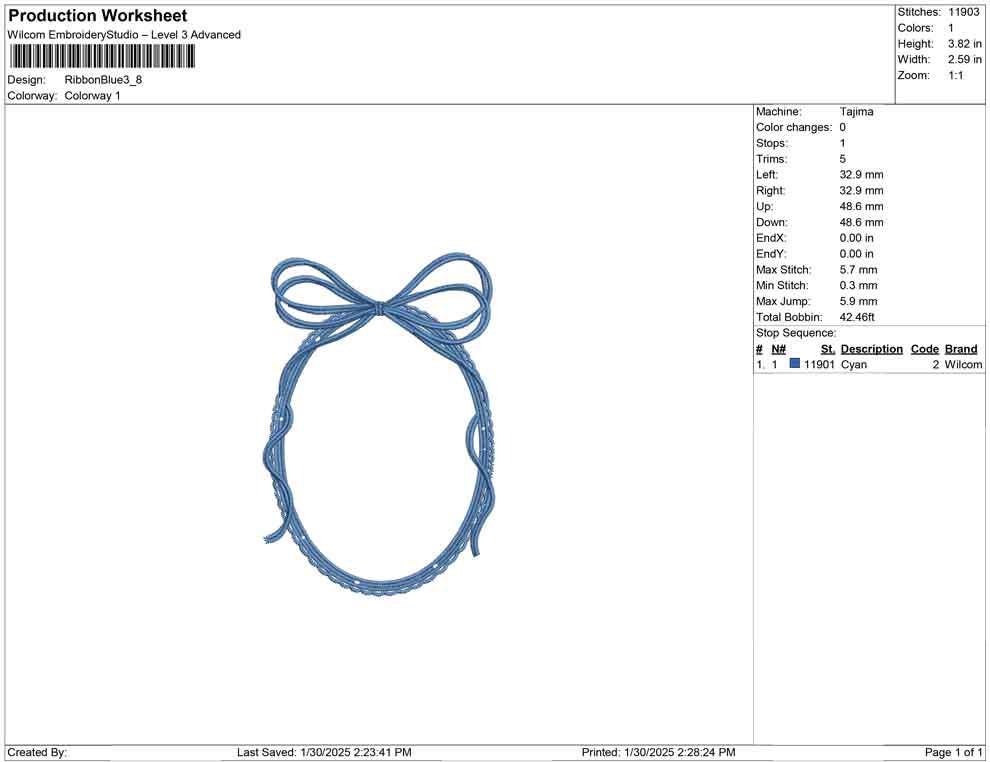
Task: Click the Created By field
Action: 35,751
